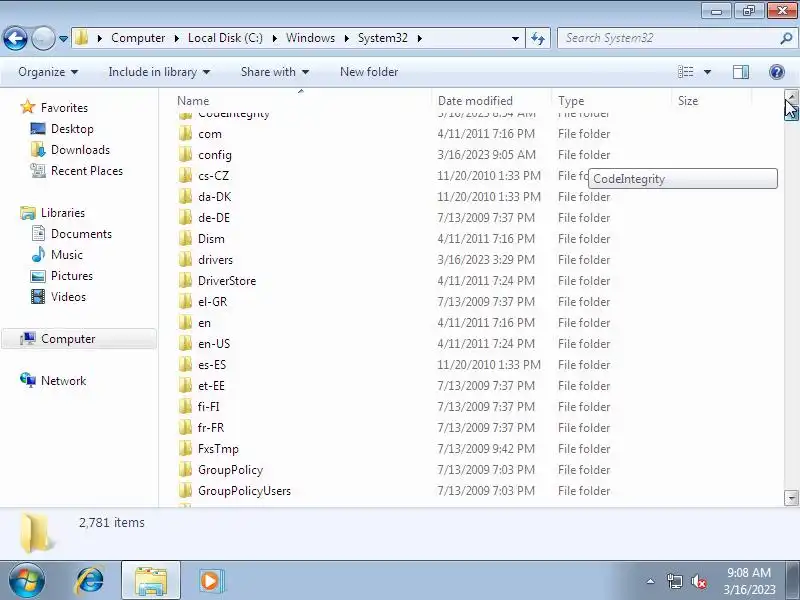The image size is (800, 600).
Task: Select the da-DK folder icon
Action: pyautogui.click(x=185, y=196)
